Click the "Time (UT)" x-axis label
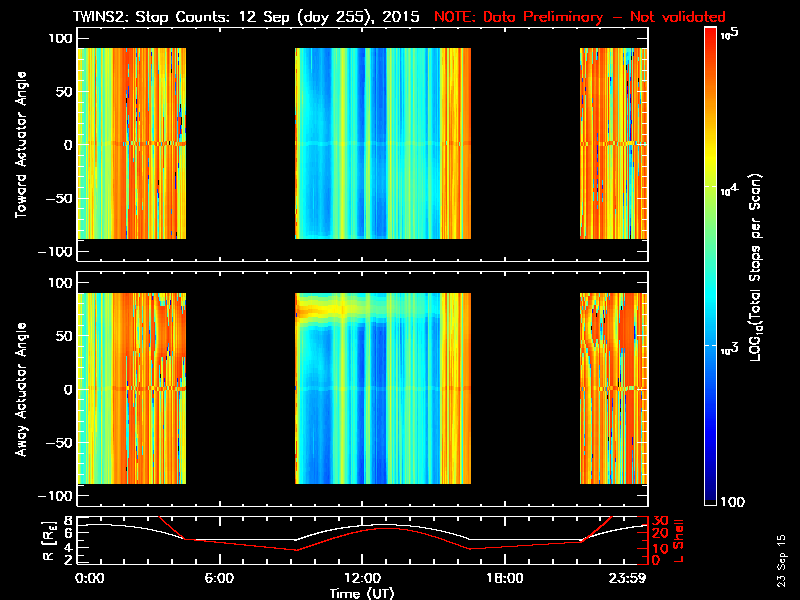The width and height of the screenshot is (800, 600). (x=362, y=593)
